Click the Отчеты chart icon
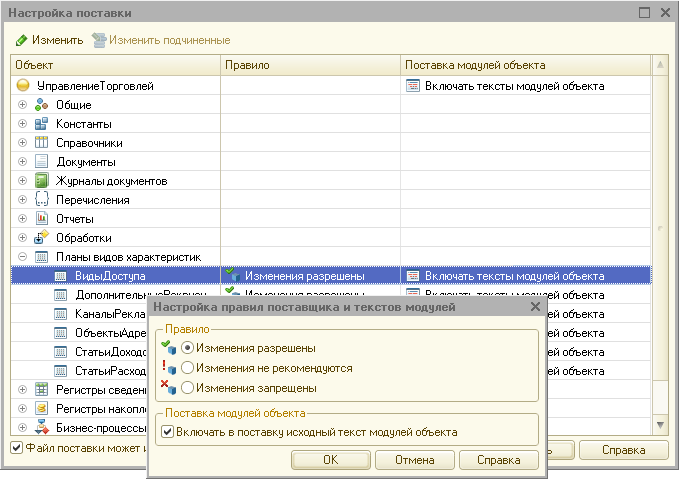 coord(42,219)
